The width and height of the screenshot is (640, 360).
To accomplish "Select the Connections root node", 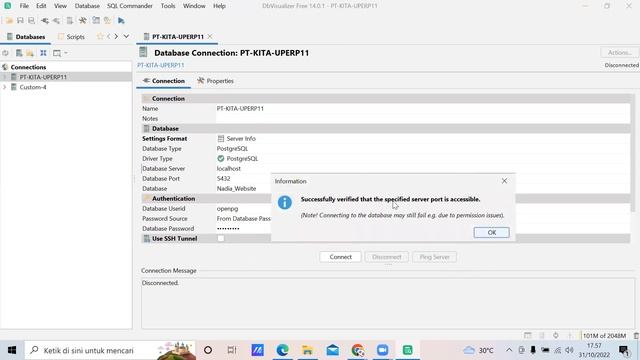I will click(28, 67).
